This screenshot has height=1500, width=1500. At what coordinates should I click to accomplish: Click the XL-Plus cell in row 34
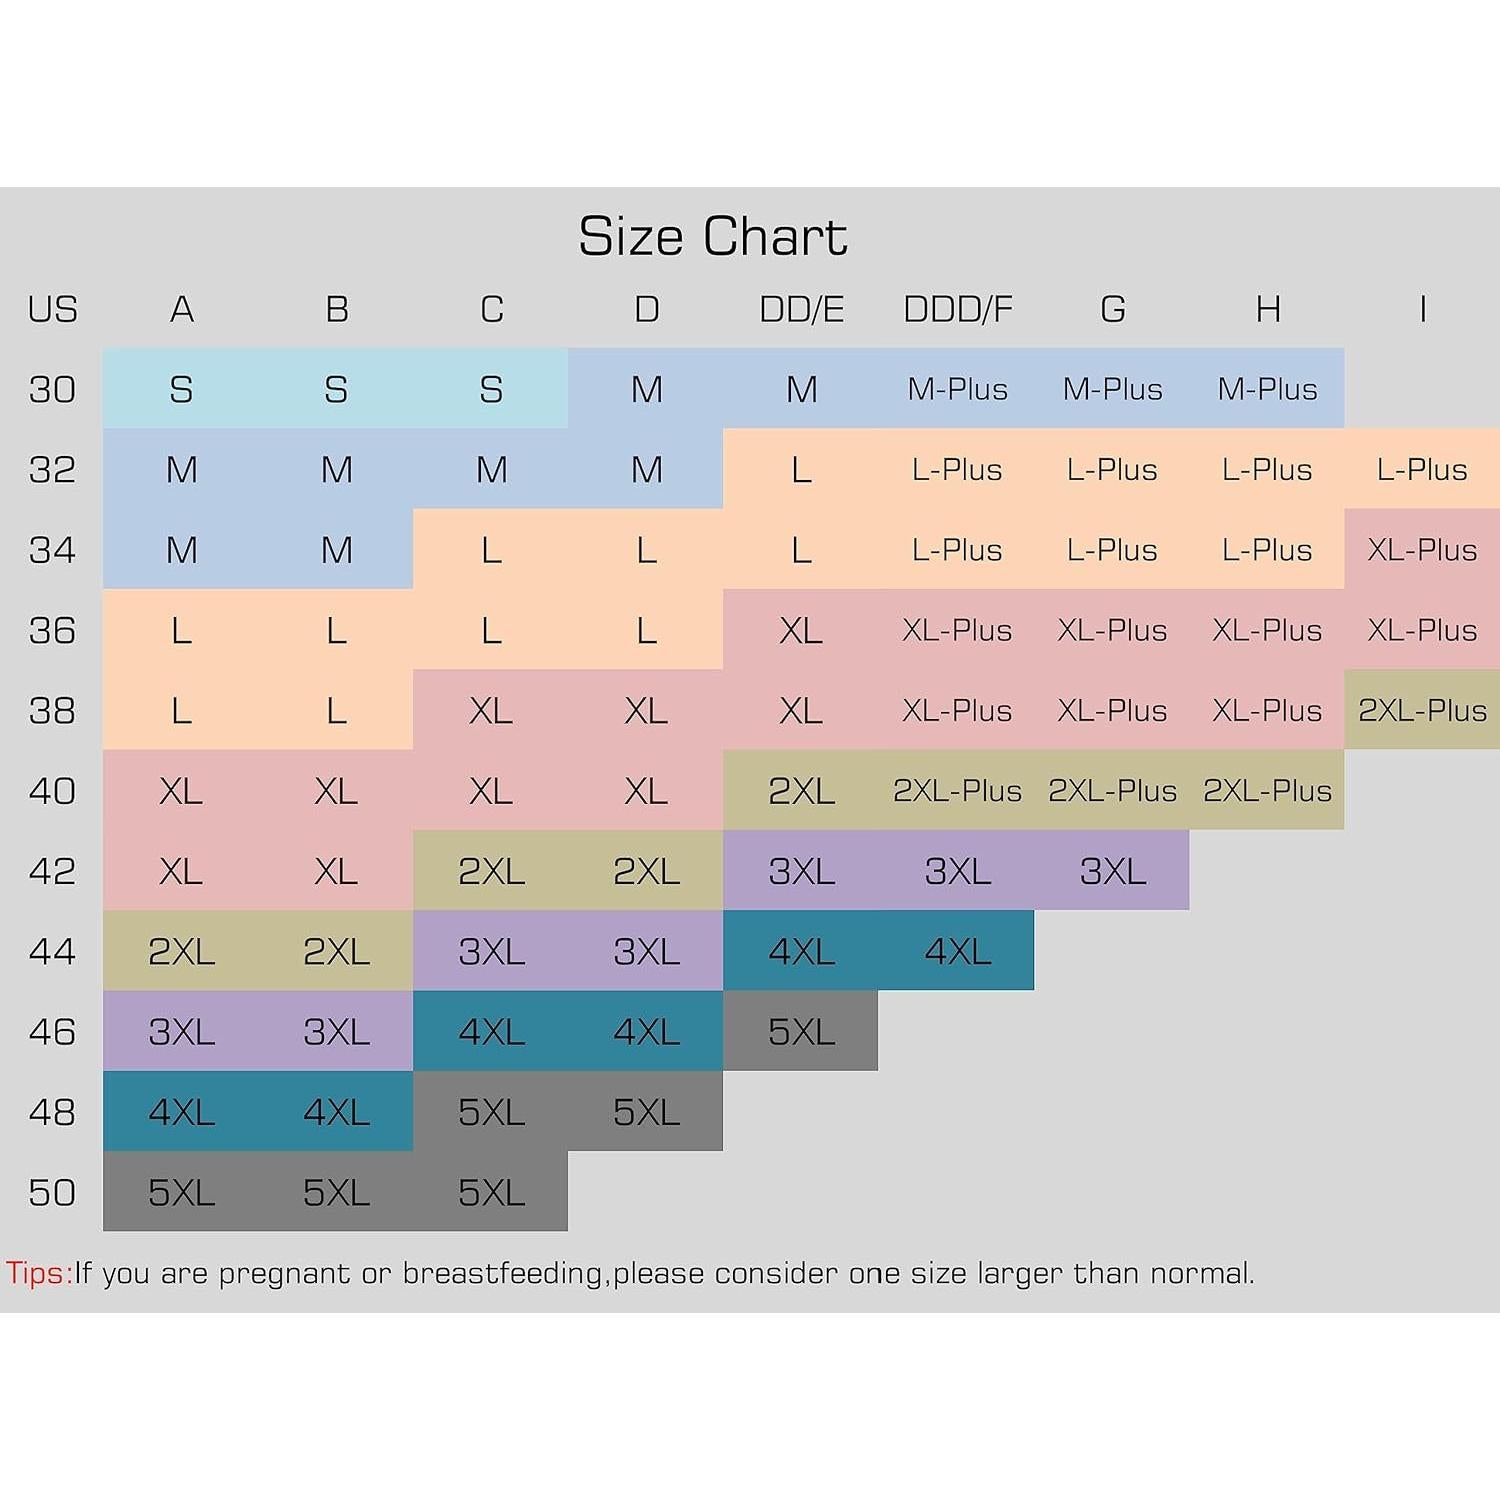pos(1421,550)
